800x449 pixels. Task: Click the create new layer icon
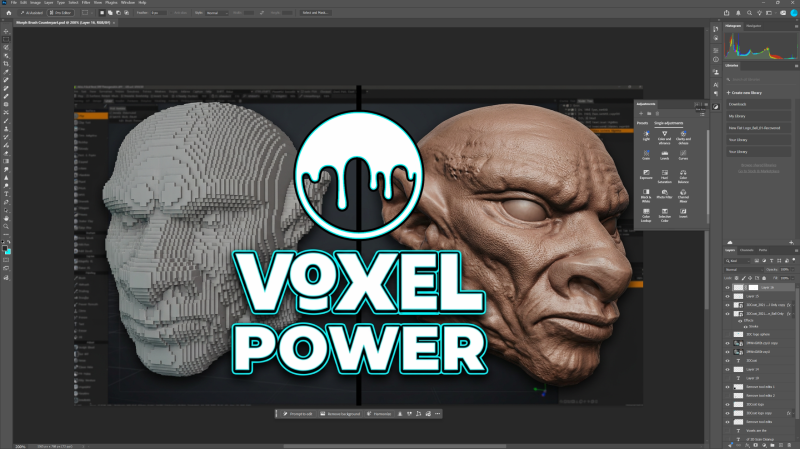pos(781,445)
